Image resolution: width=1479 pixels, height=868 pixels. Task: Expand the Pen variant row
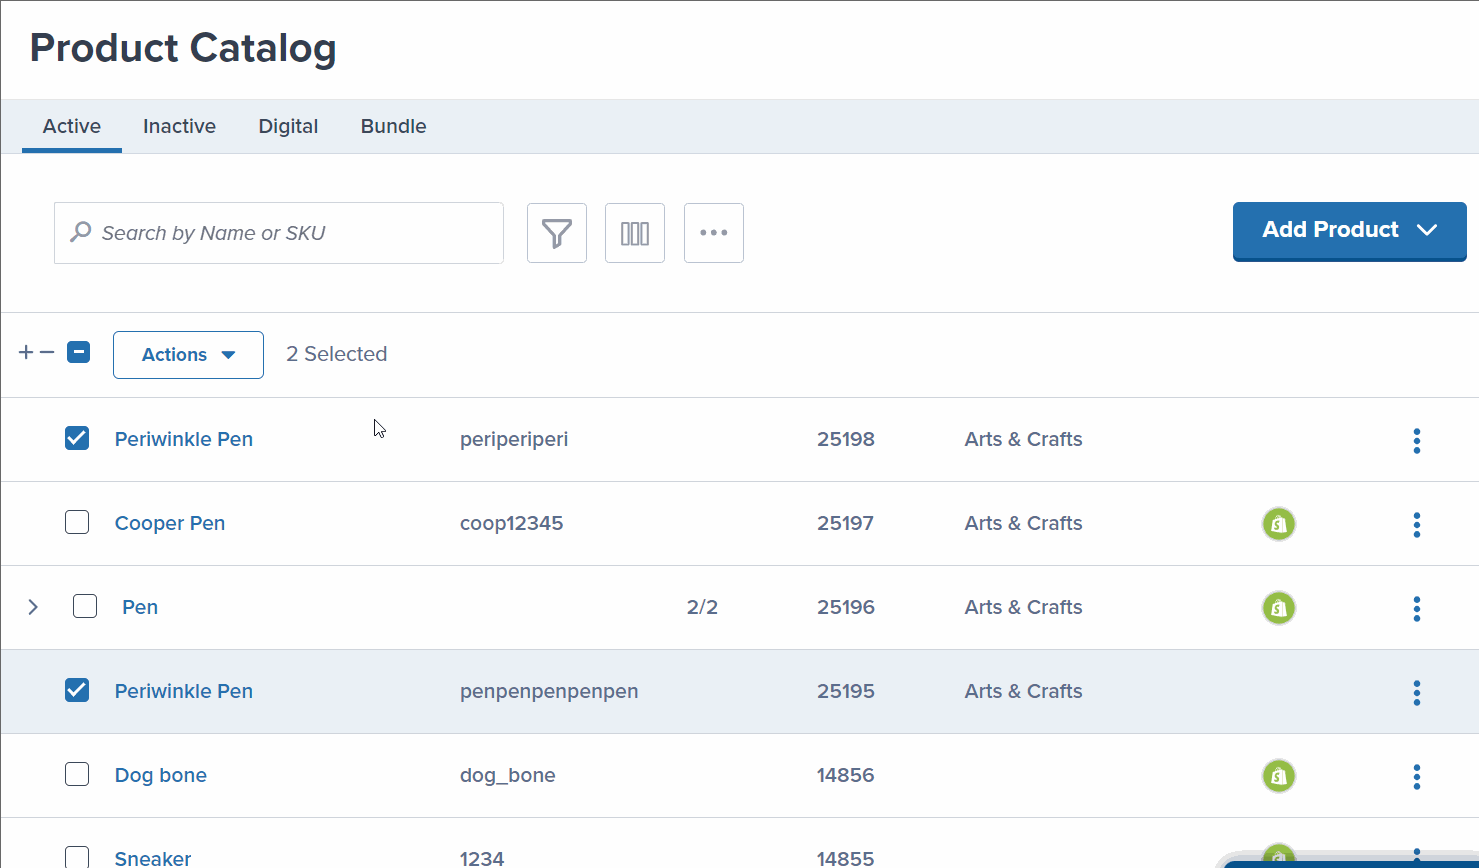point(33,606)
